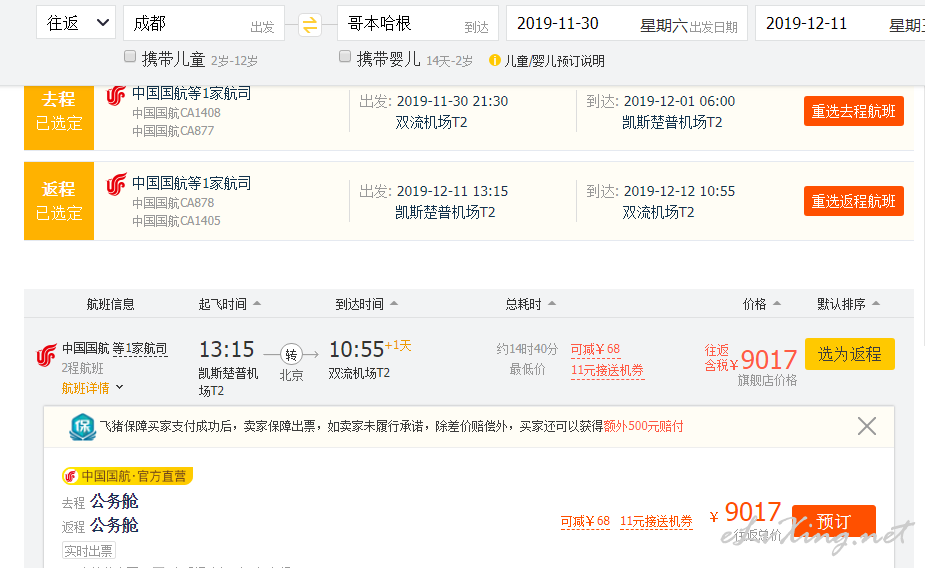The width and height of the screenshot is (925, 568).
Task: Edit the arrival city field 哥本哈根
Action: pyautogui.click(x=418, y=23)
